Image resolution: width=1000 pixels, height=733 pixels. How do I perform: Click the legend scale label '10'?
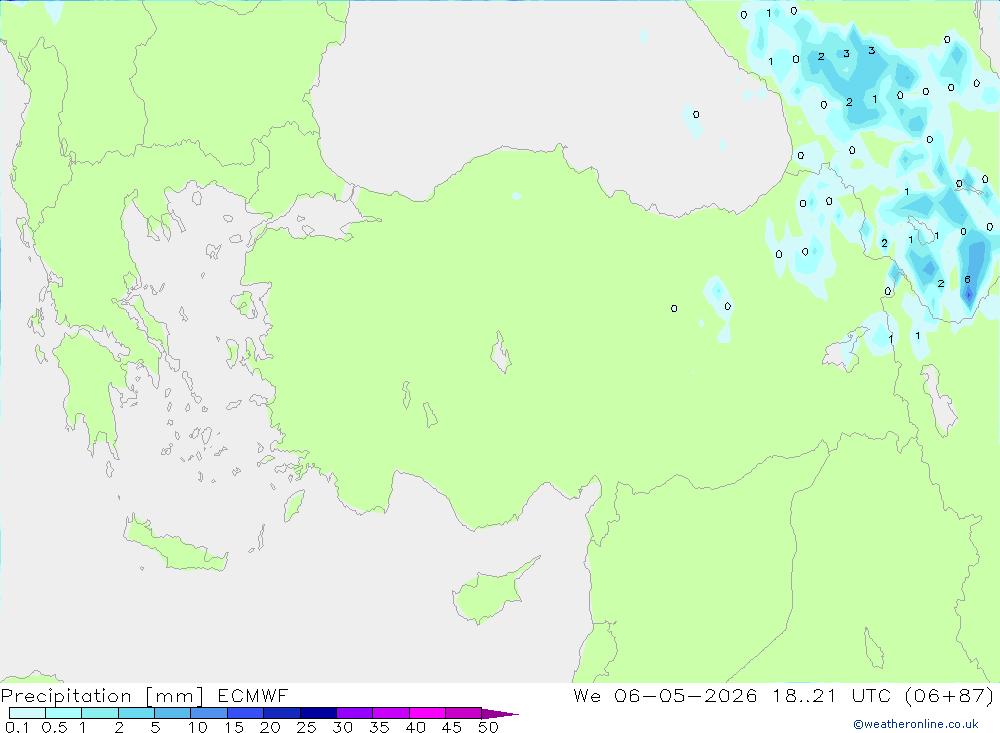point(198,727)
